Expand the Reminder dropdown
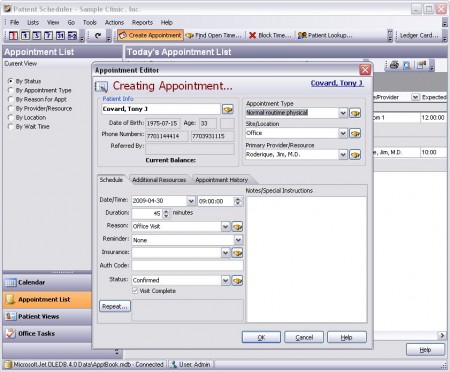This screenshot has height=372, width=450. [x=238, y=240]
